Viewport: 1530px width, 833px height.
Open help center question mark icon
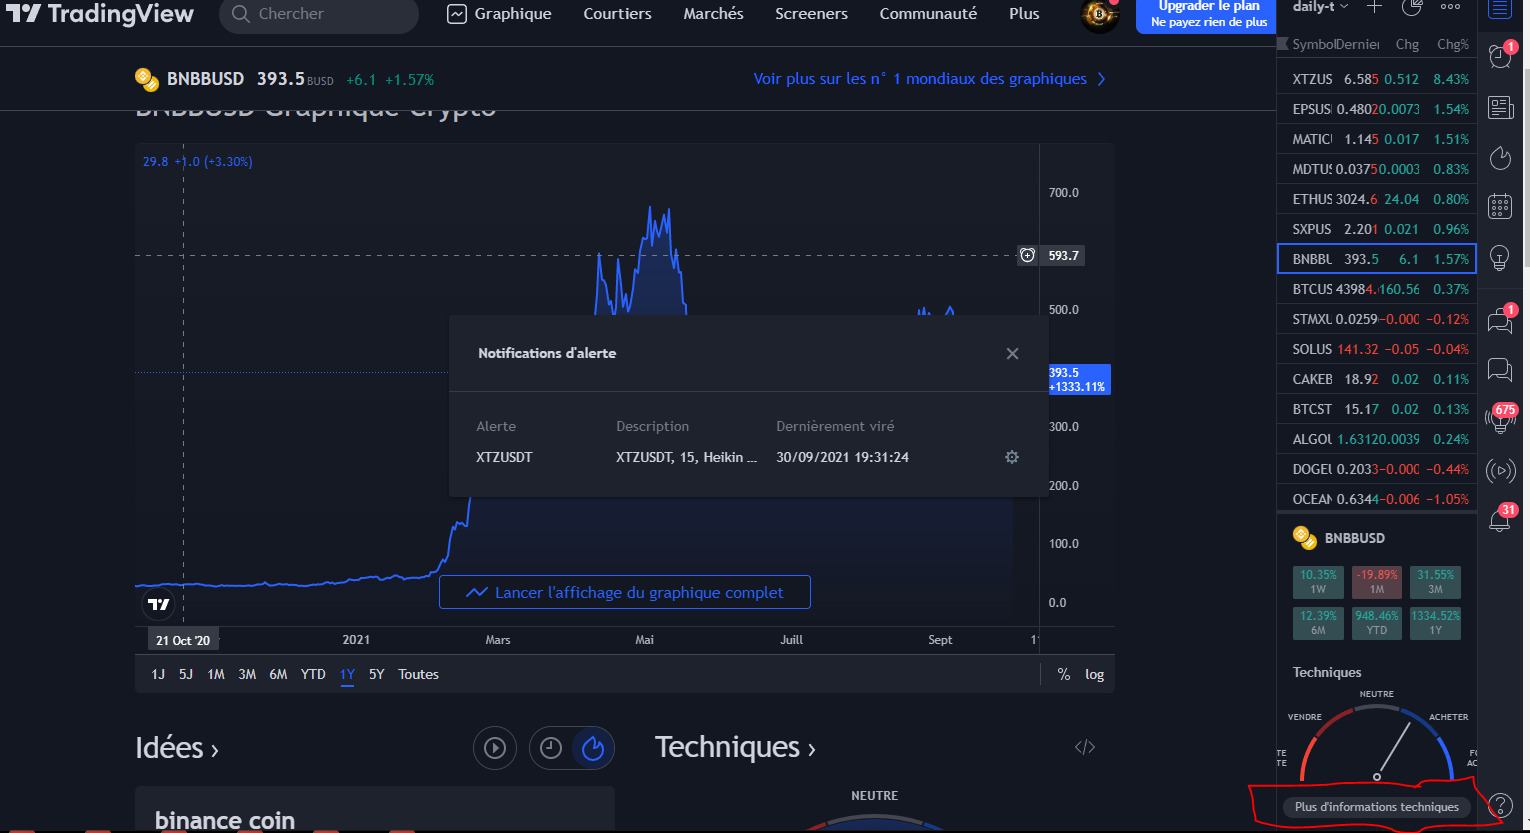click(1500, 805)
